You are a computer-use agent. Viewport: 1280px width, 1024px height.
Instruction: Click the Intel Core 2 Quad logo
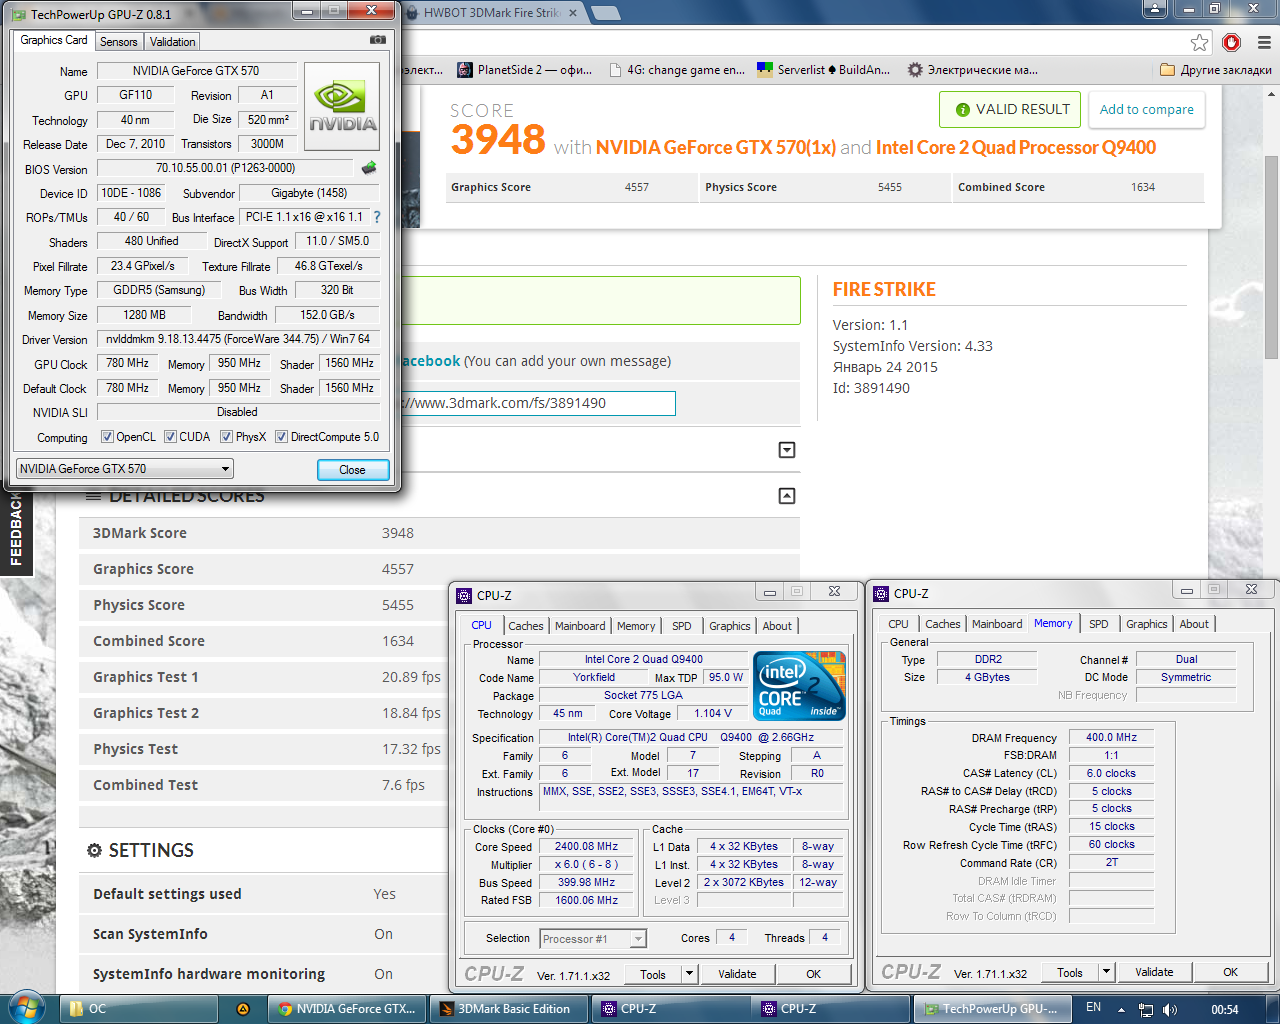pyautogui.click(x=799, y=685)
